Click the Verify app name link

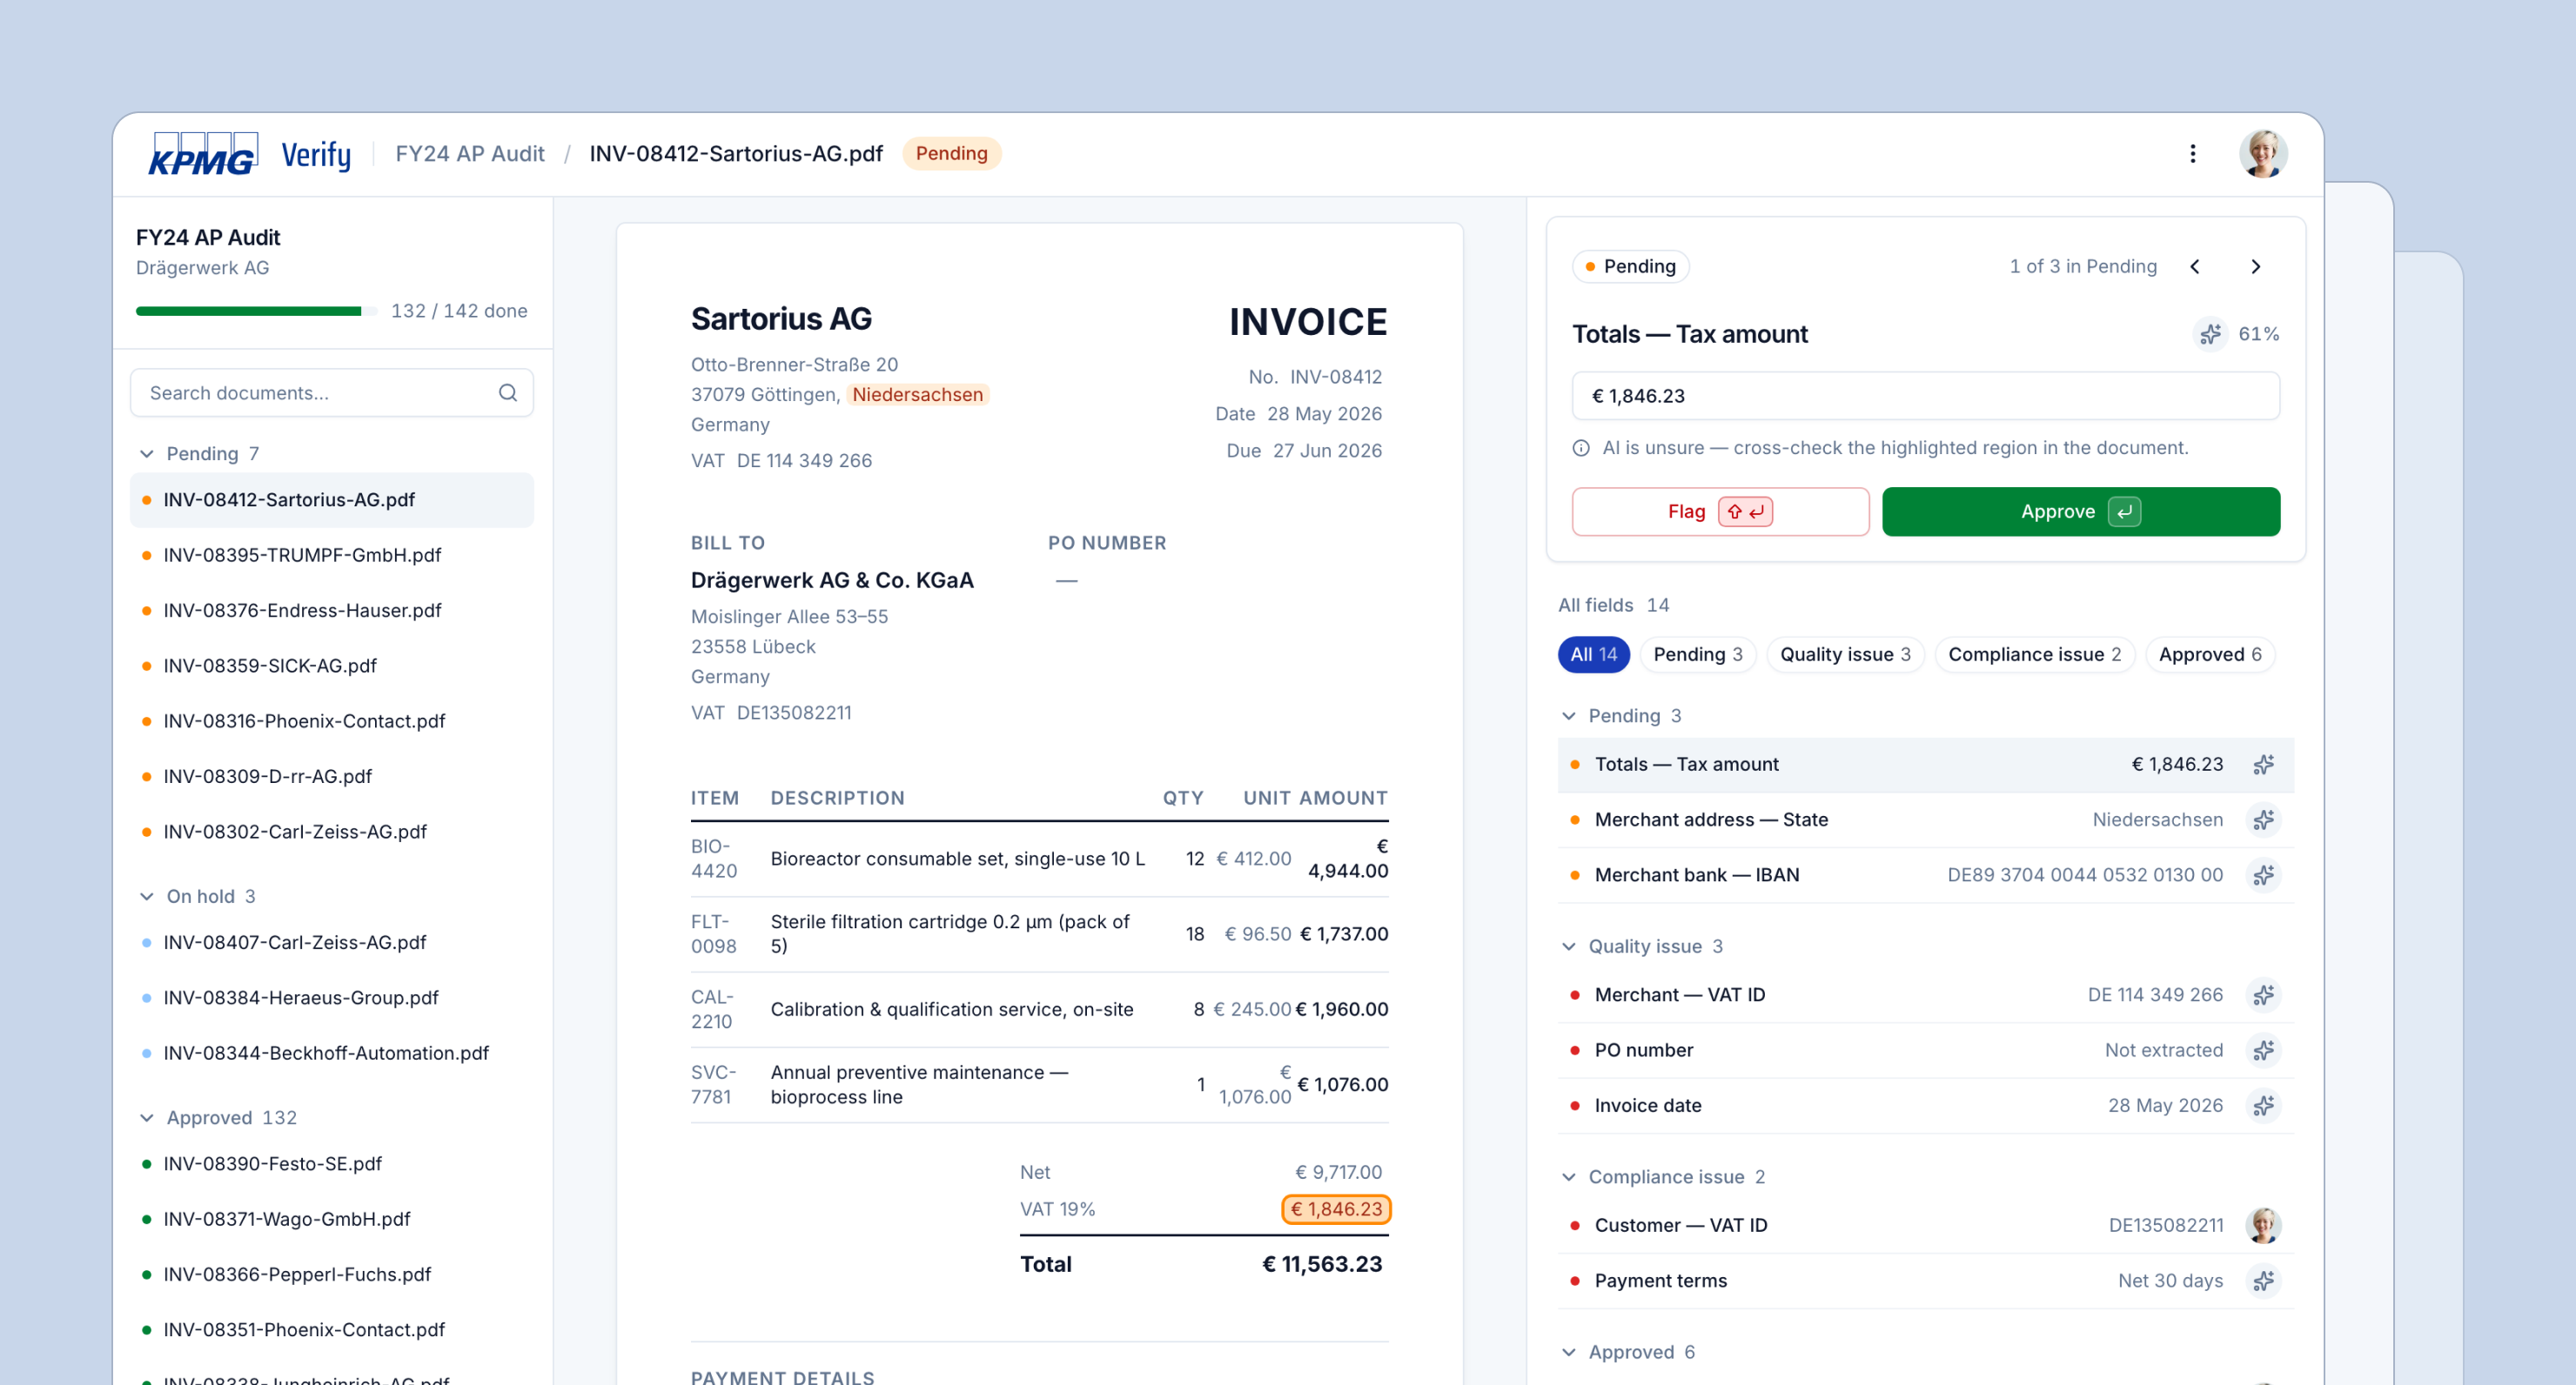(x=316, y=154)
